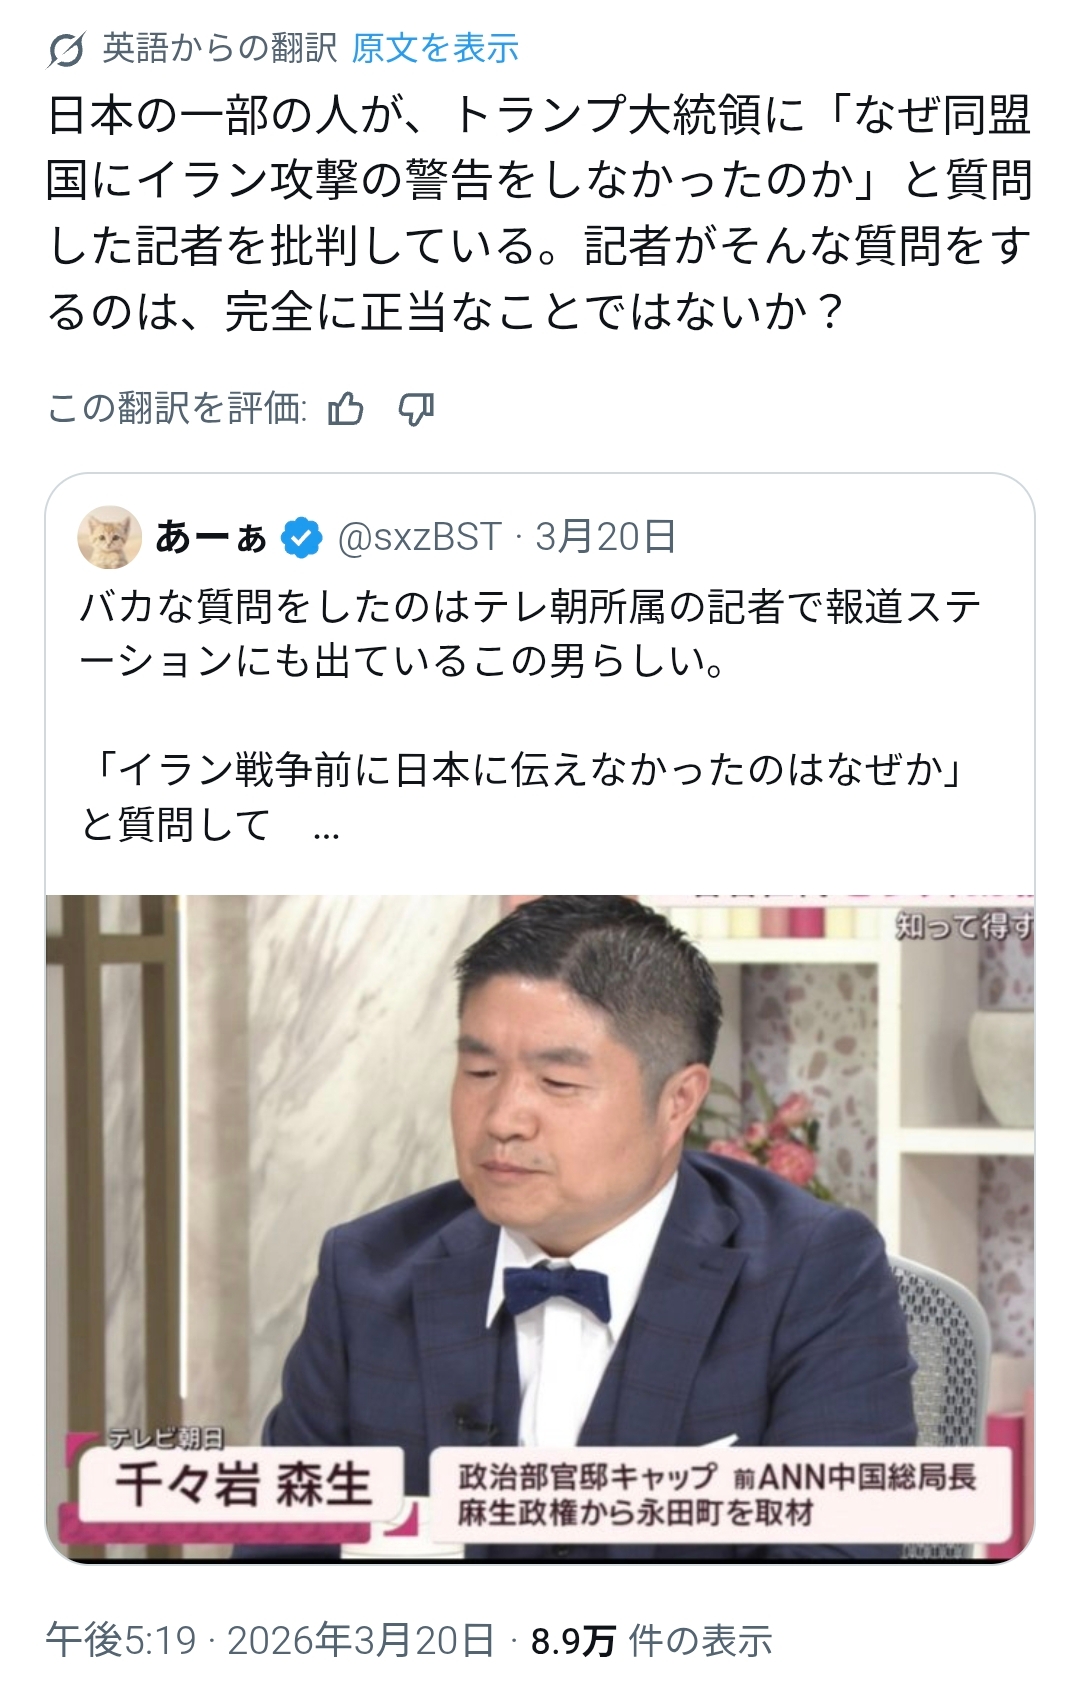
Task: Click the 英語からの翻訳 label
Action: click(x=220, y=48)
